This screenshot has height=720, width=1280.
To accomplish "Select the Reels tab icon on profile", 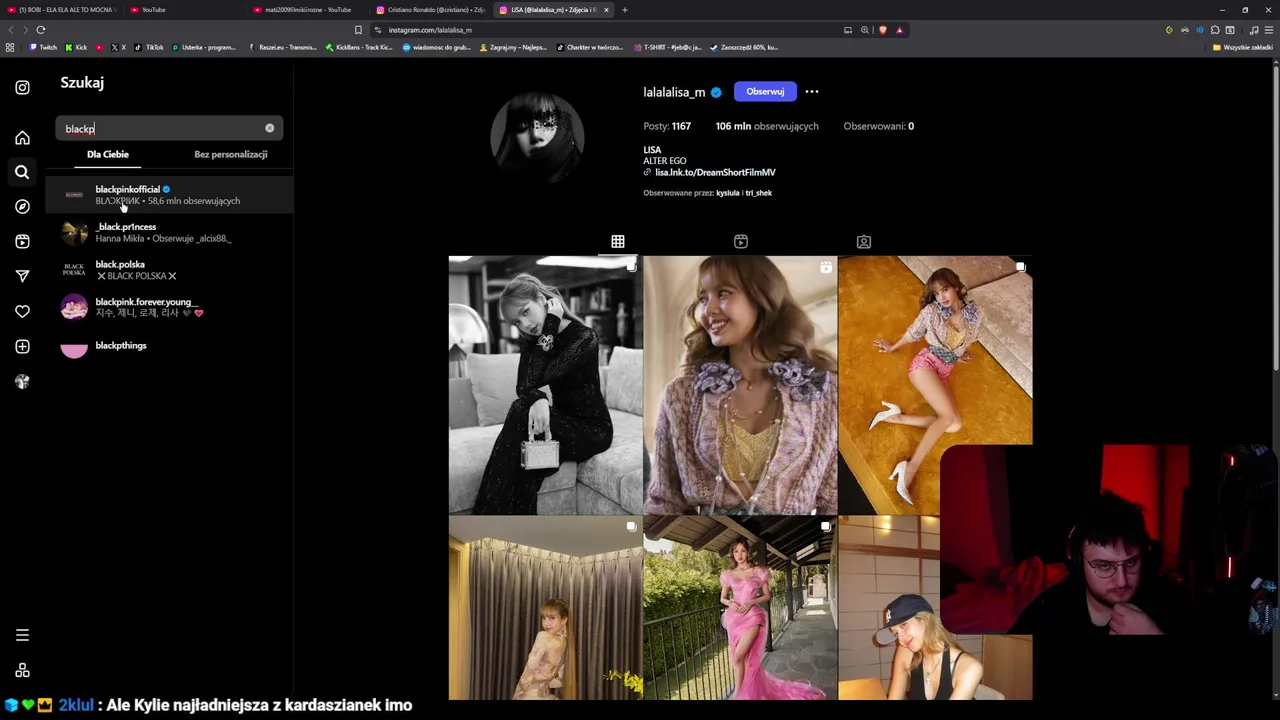I will (741, 241).
